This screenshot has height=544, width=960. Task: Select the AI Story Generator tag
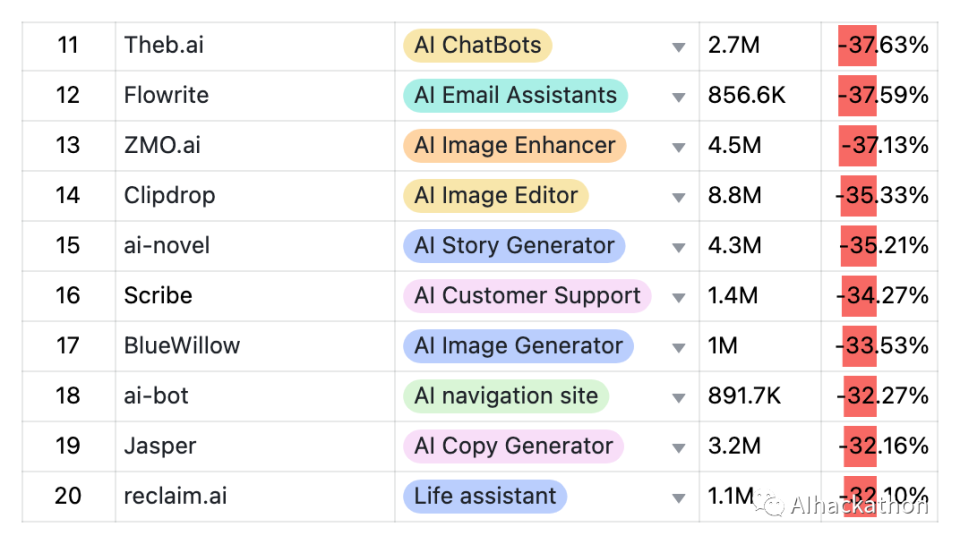(514, 245)
